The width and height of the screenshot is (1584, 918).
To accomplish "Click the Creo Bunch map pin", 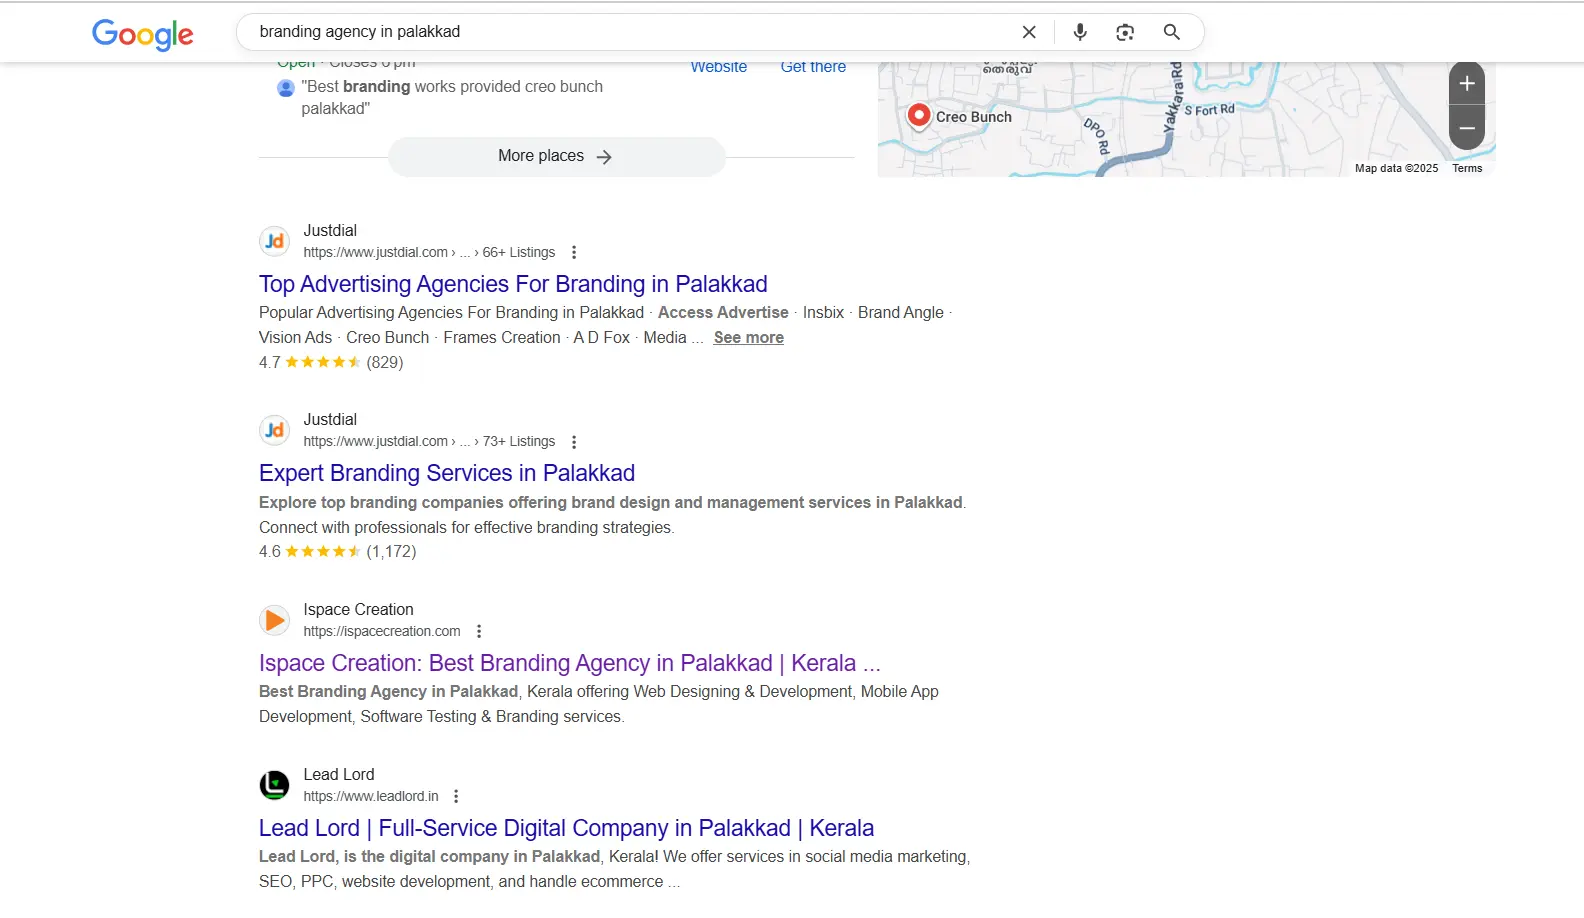I will pos(918,115).
